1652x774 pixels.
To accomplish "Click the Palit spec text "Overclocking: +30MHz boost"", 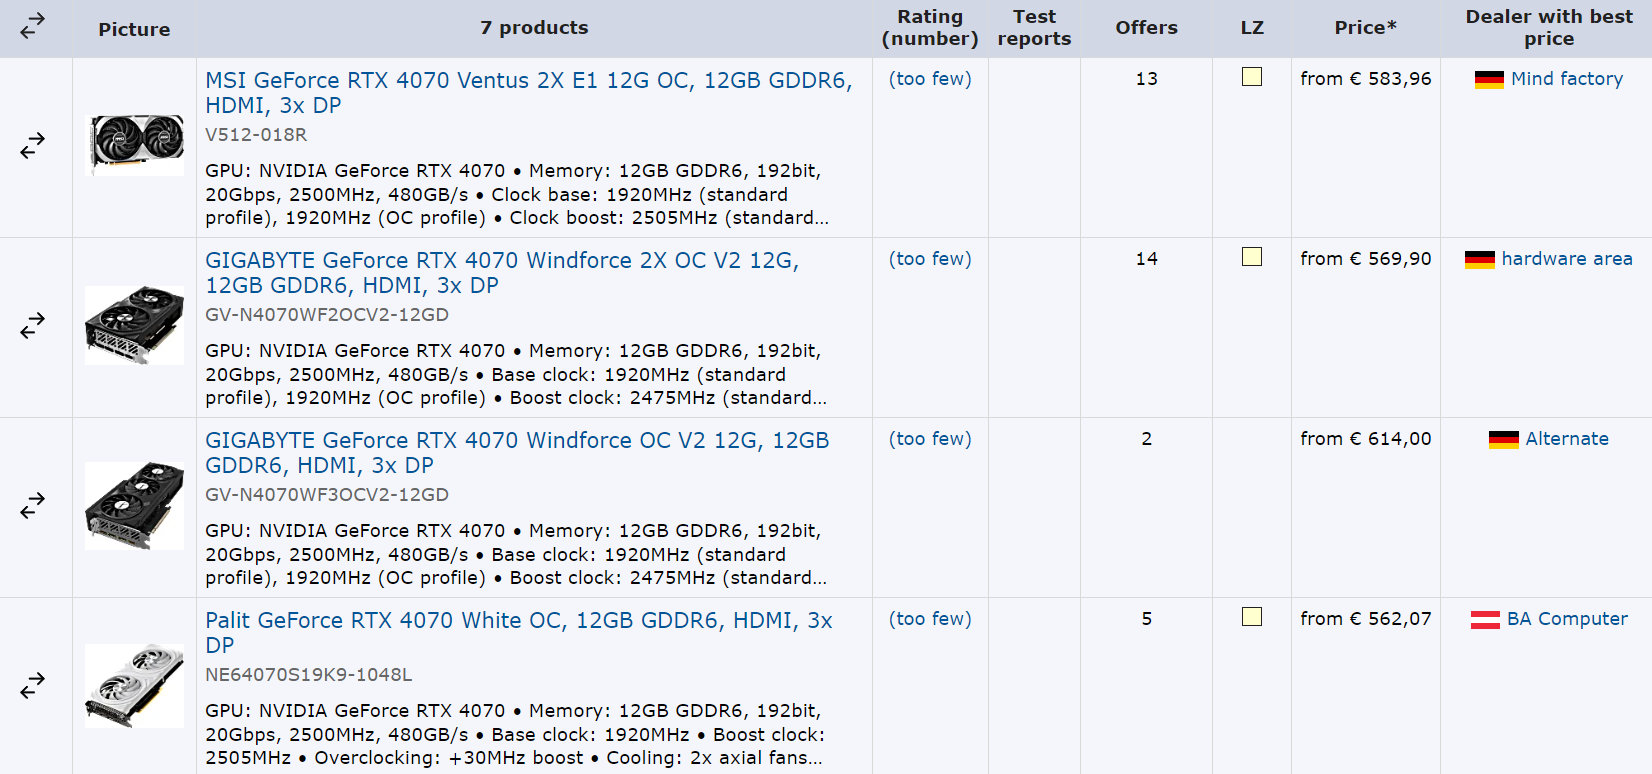I will (x=449, y=758).
